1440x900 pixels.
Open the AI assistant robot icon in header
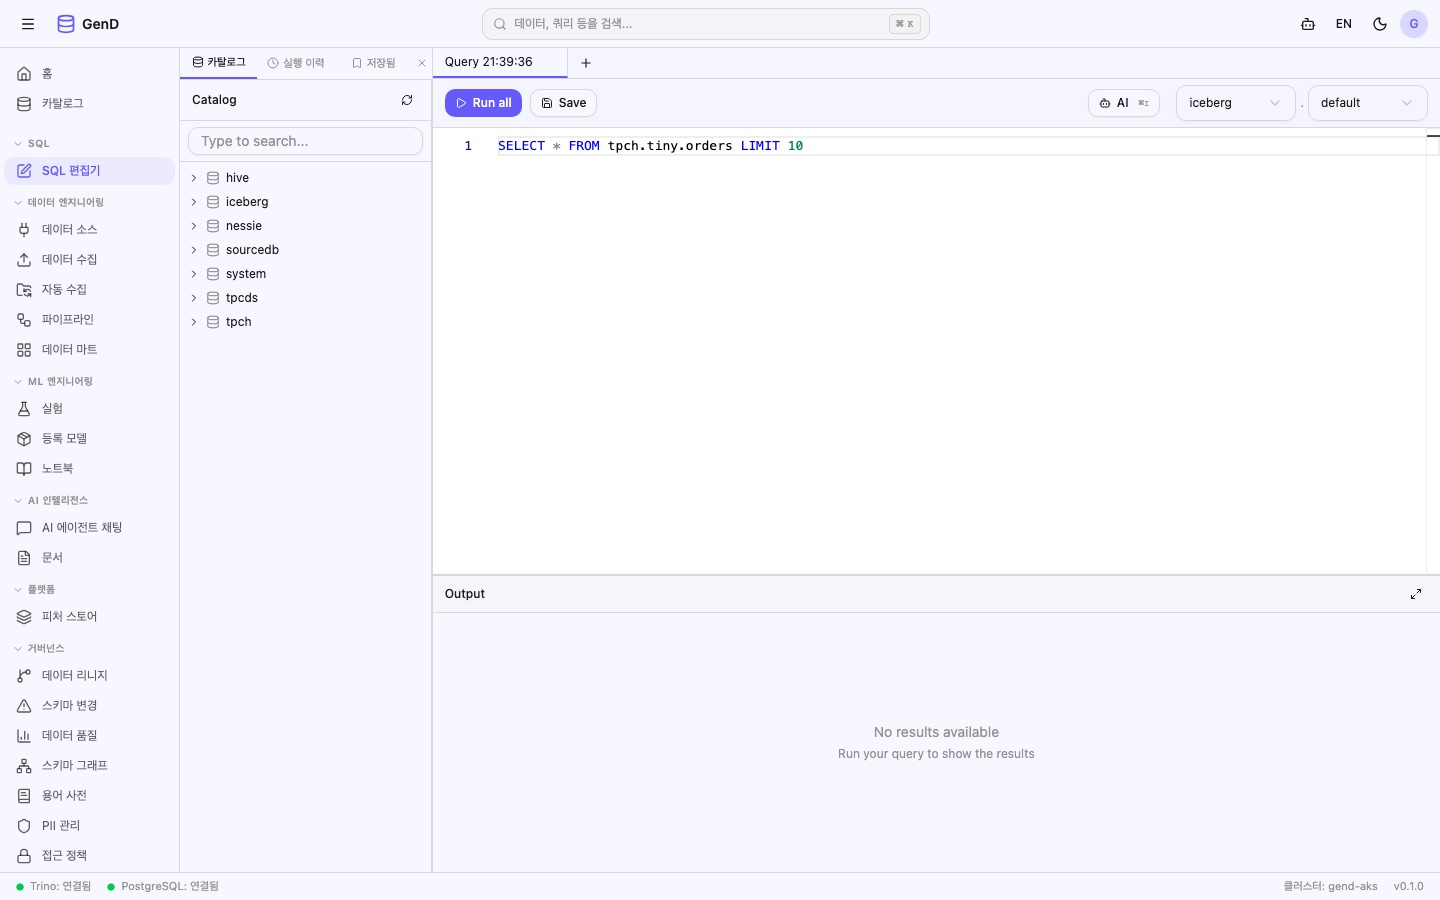tap(1308, 24)
